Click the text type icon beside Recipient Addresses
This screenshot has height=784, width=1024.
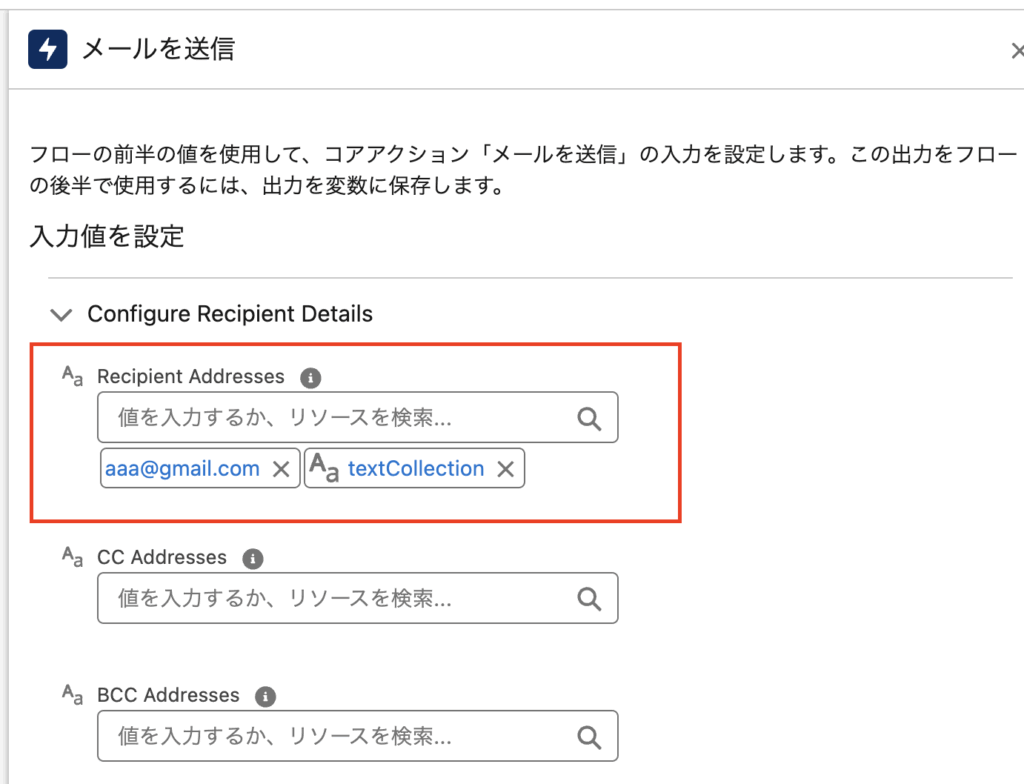point(72,377)
